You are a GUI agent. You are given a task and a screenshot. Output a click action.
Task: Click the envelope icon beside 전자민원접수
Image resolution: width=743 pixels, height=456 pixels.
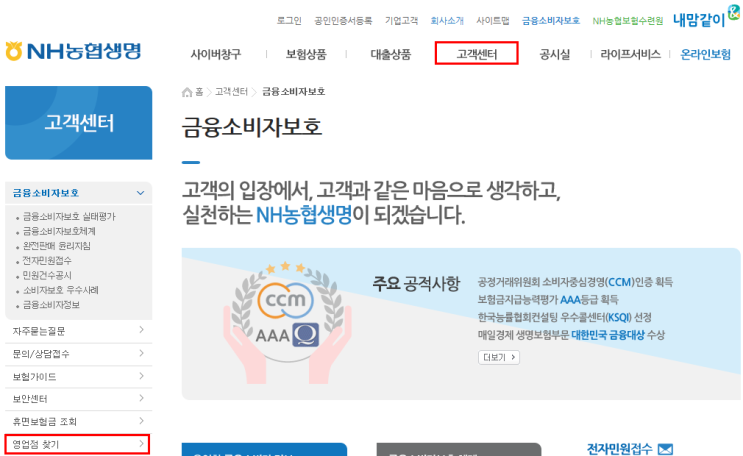click(x=665, y=449)
